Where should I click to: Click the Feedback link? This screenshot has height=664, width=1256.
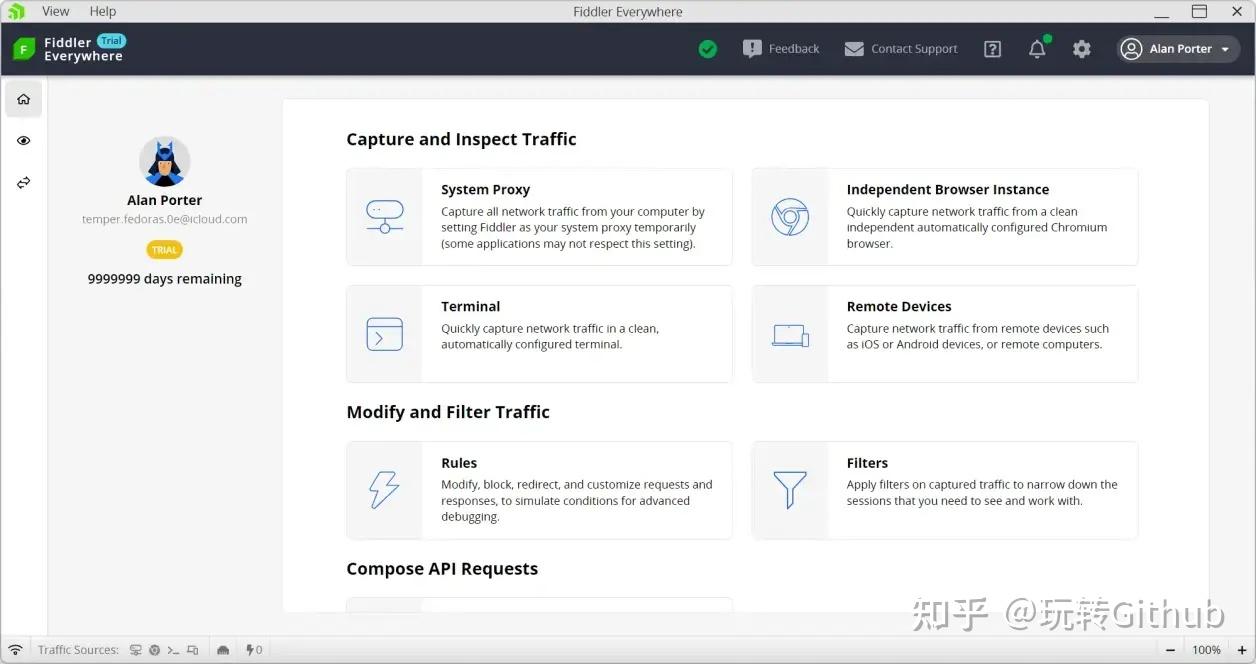794,49
